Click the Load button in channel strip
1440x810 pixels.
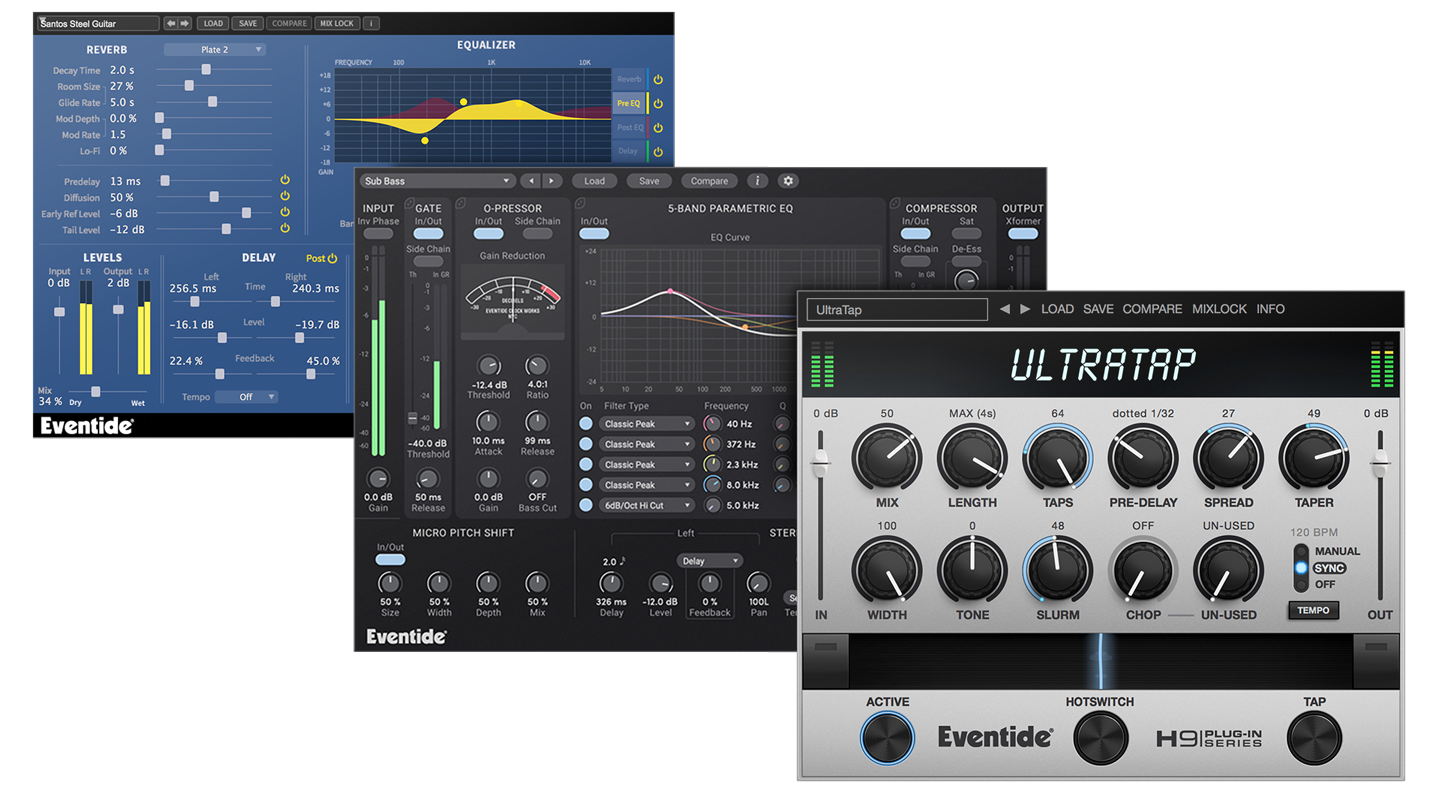click(x=594, y=181)
